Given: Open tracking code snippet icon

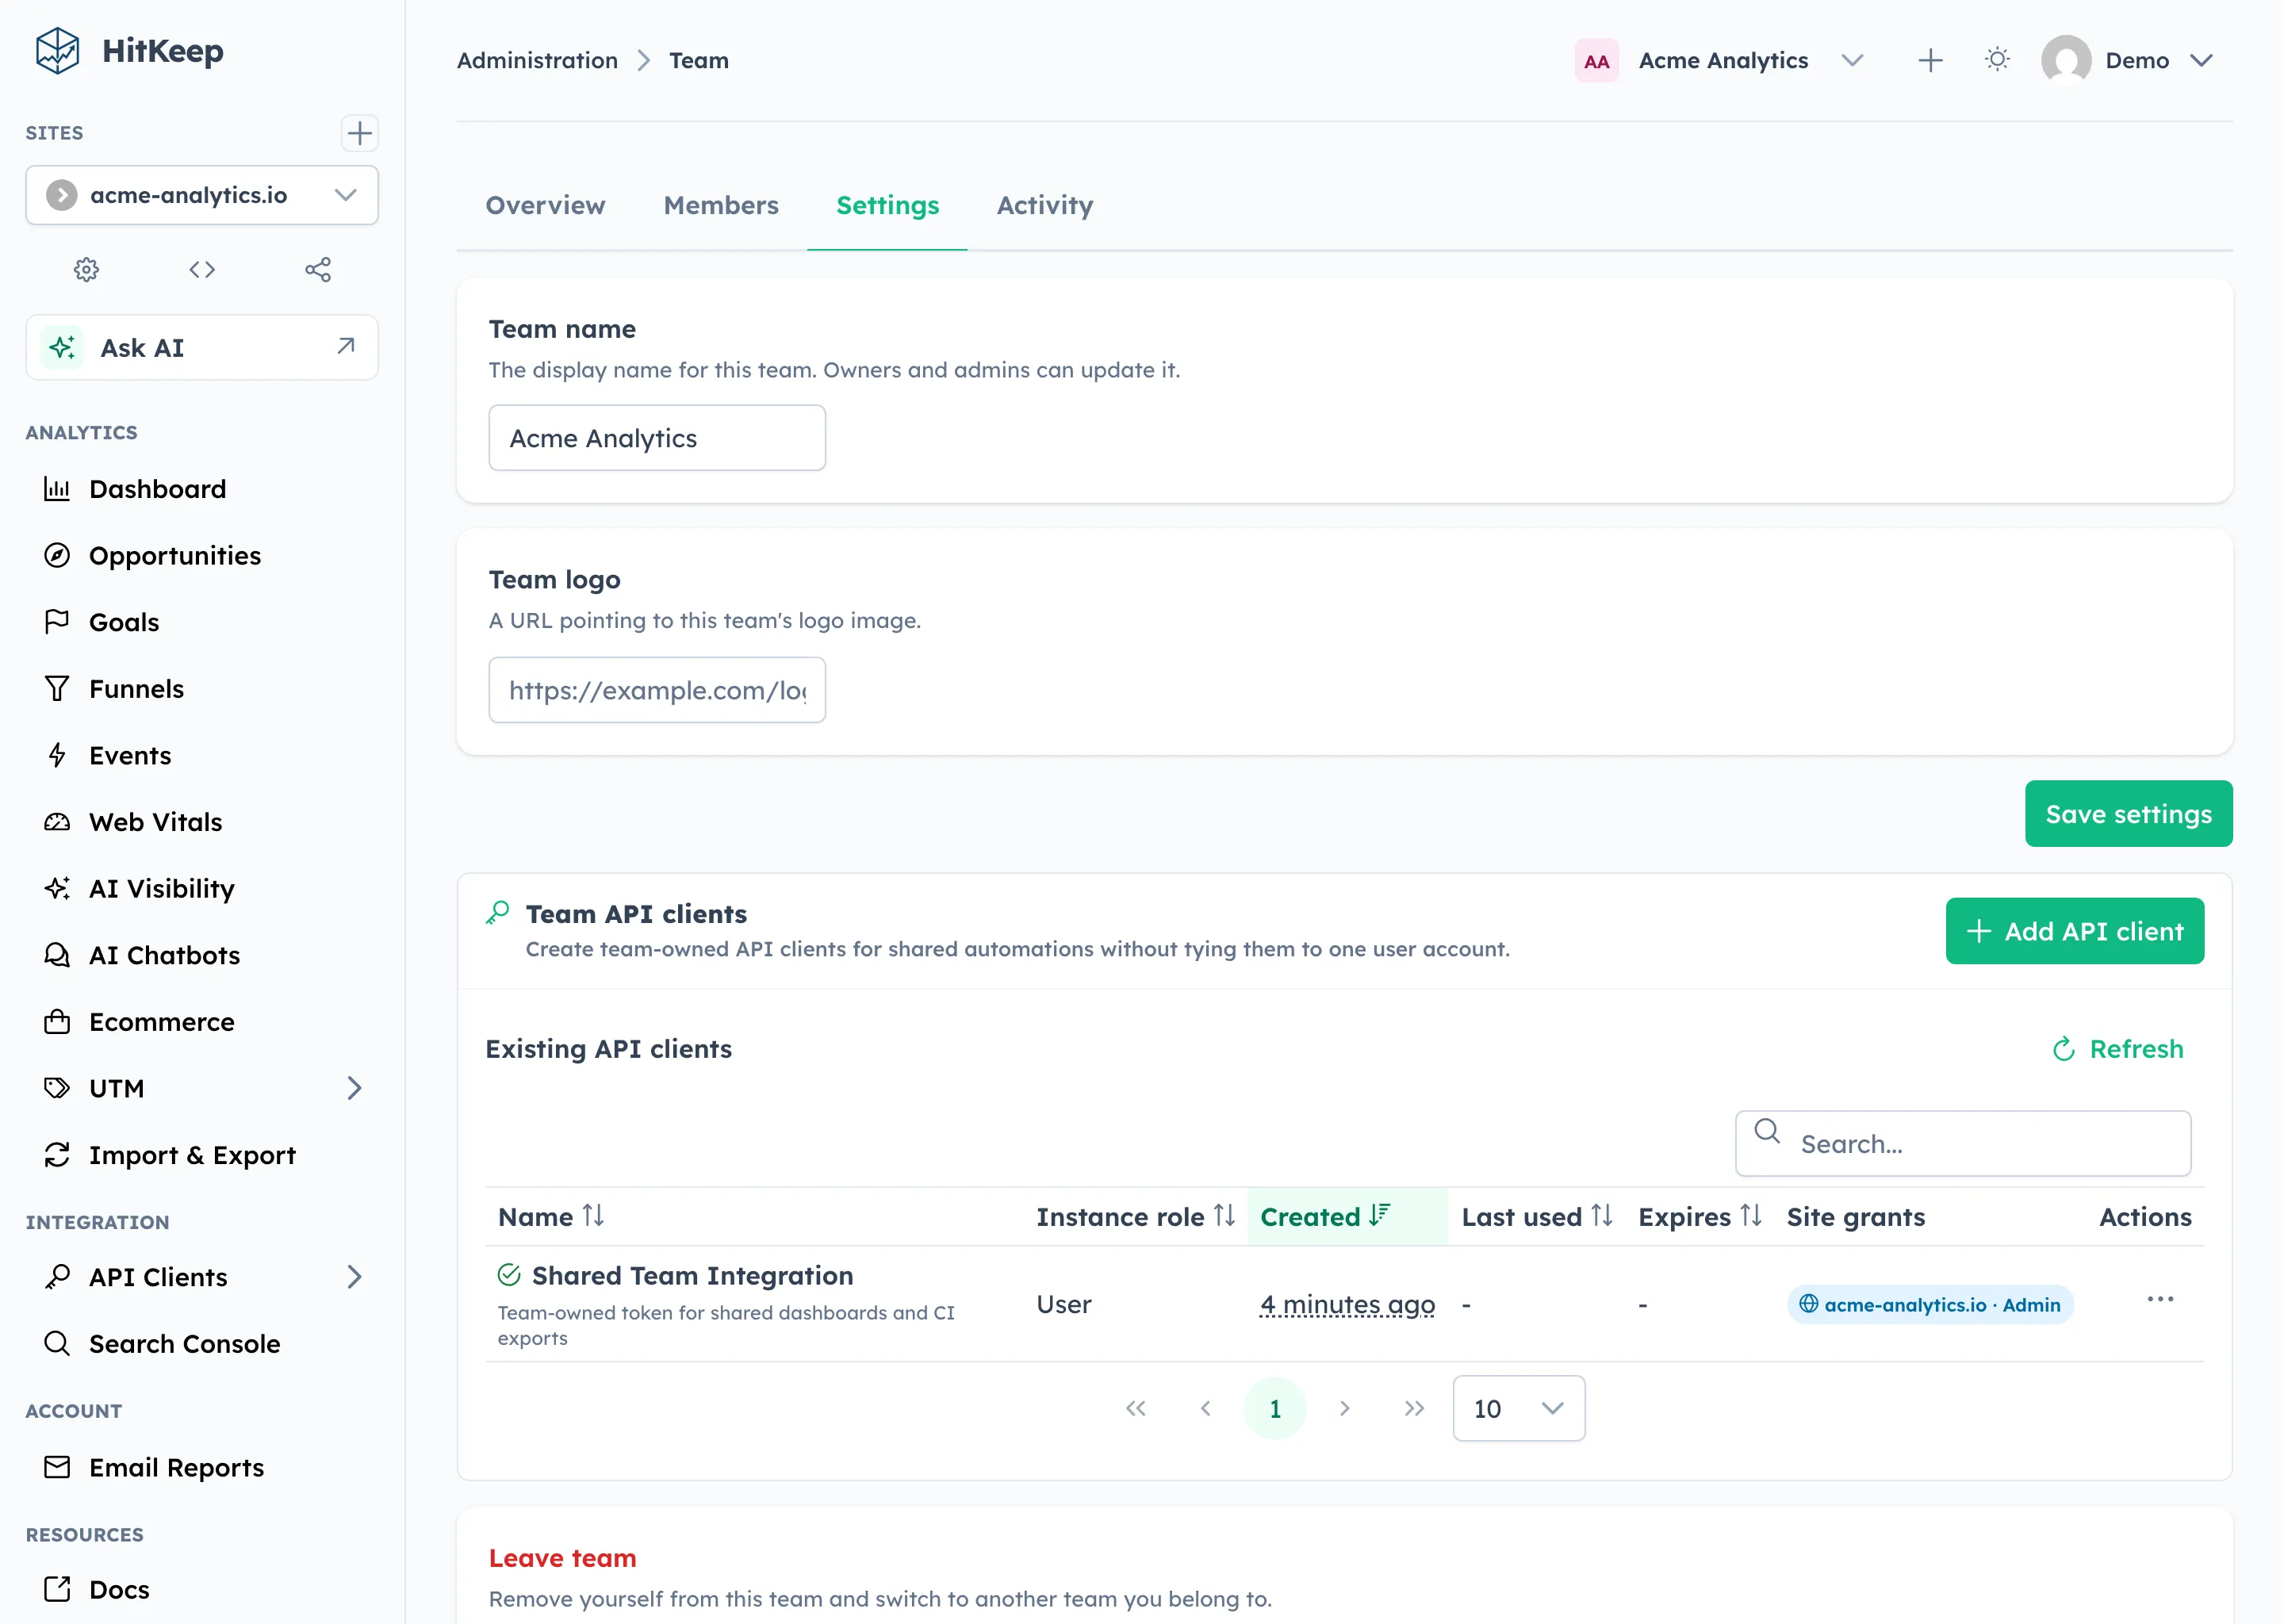Looking at the screenshot, I should [x=202, y=269].
